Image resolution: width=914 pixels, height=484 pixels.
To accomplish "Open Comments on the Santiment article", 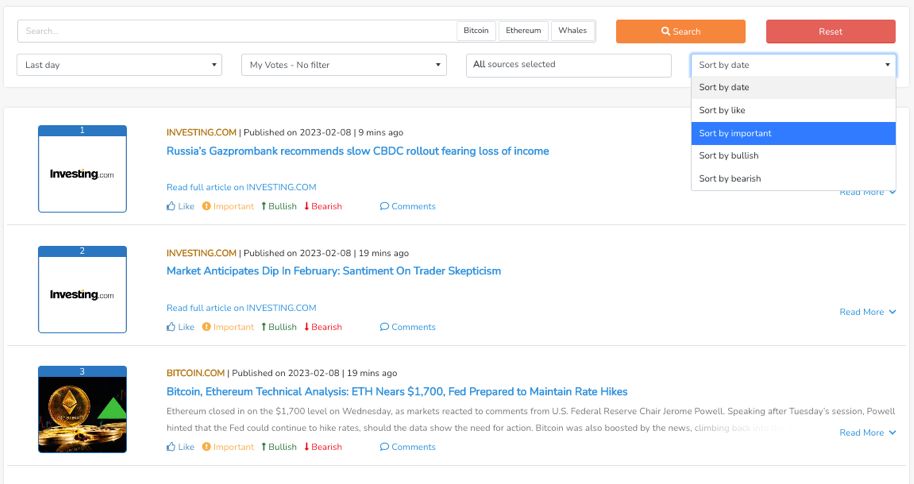I will (x=408, y=327).
